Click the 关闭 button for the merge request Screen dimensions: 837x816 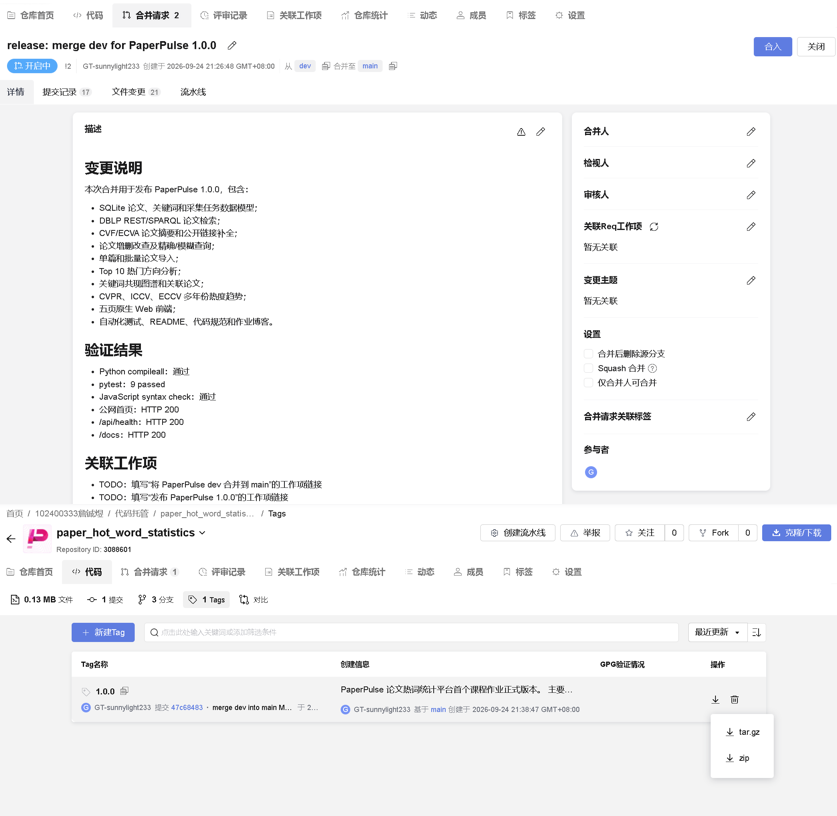(x=816, y=47)
